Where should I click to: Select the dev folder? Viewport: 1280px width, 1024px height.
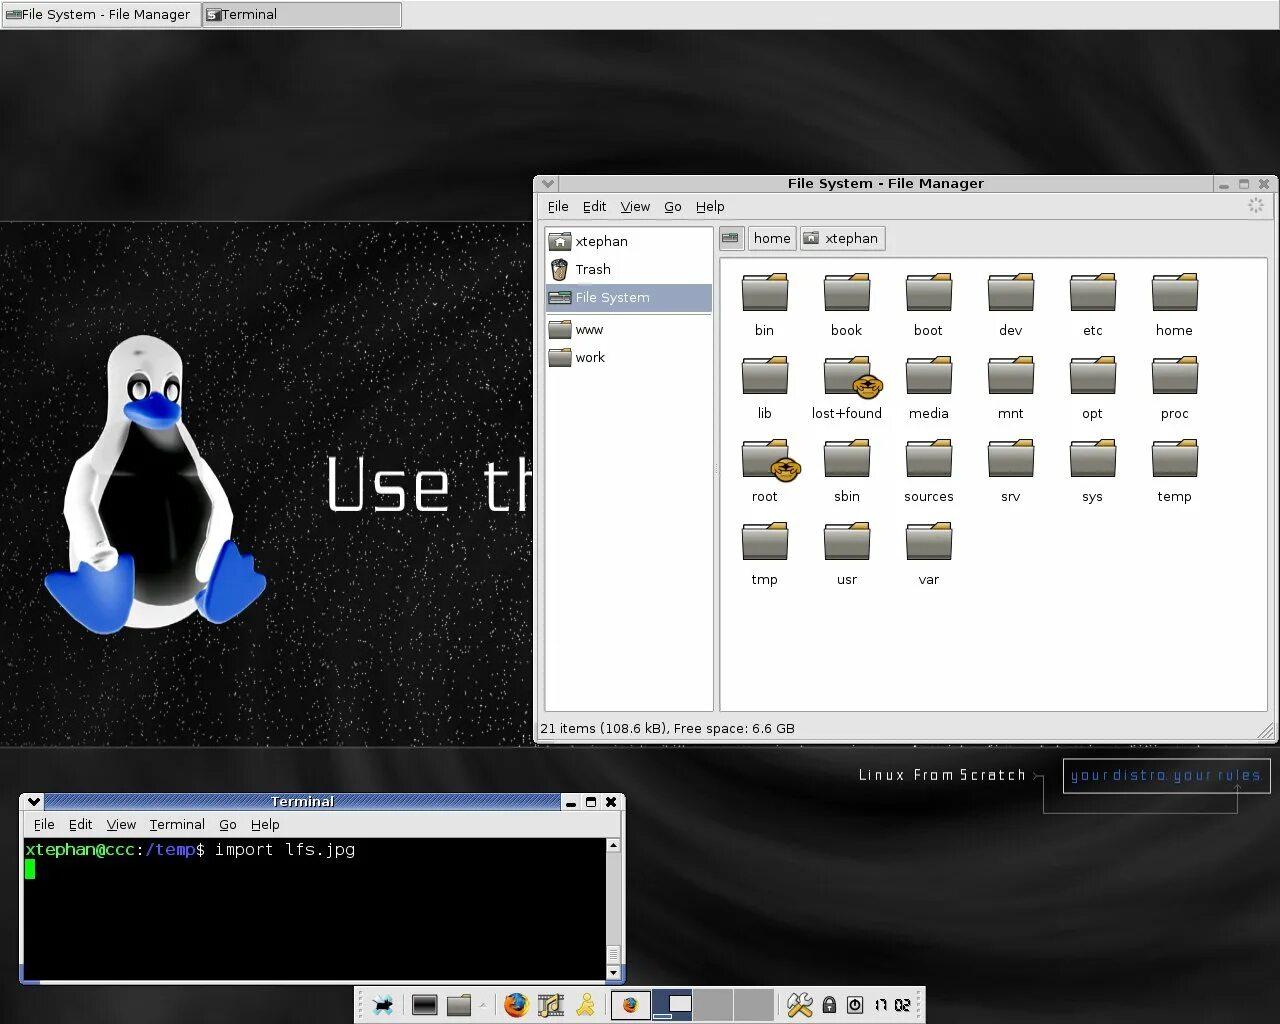coord(1011,304)
